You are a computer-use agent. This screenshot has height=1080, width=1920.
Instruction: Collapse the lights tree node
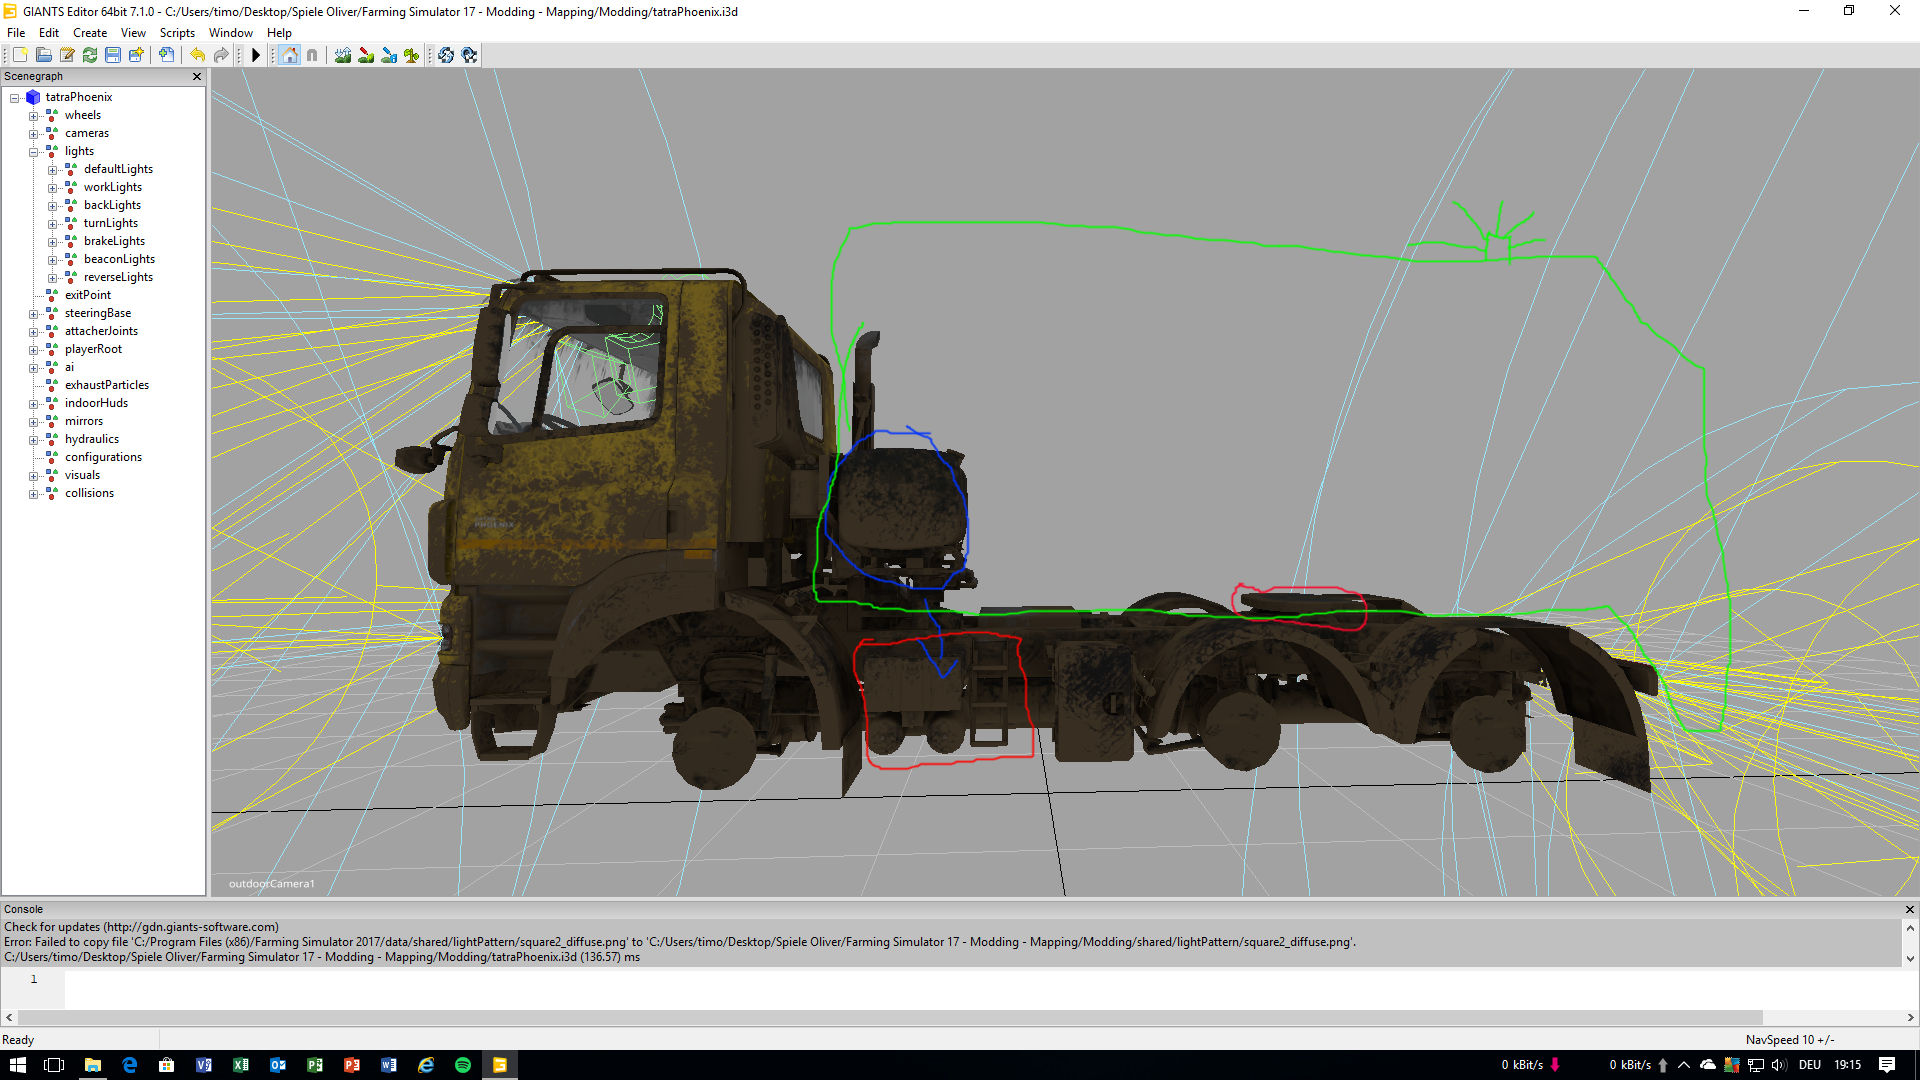33,152
